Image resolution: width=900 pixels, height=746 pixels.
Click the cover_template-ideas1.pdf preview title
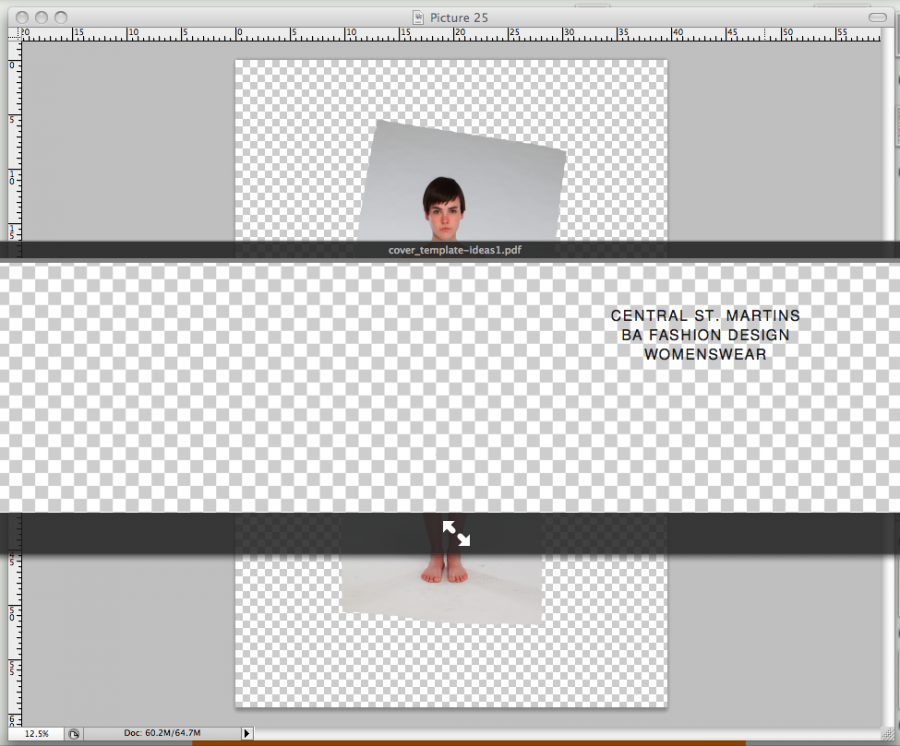tap(455, 250)
